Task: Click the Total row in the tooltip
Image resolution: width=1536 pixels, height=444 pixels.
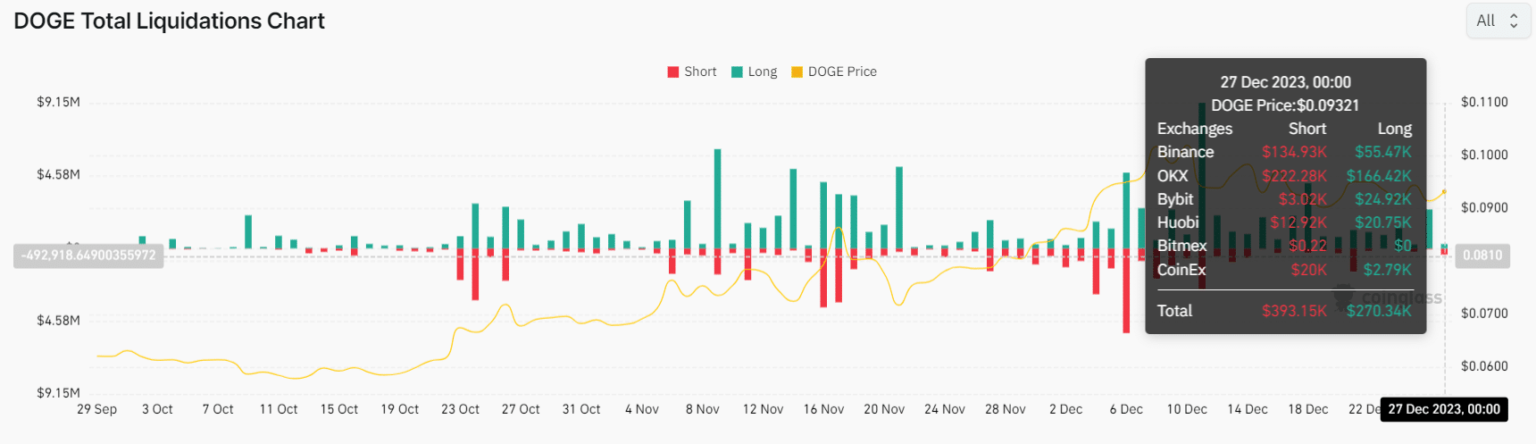Action: [x=1284, y=311]
